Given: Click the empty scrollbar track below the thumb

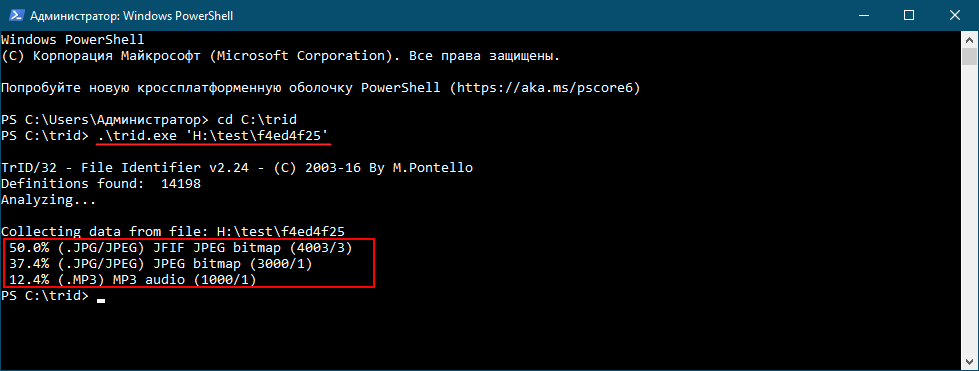Looking at the screenshot, I should [968, 208].
